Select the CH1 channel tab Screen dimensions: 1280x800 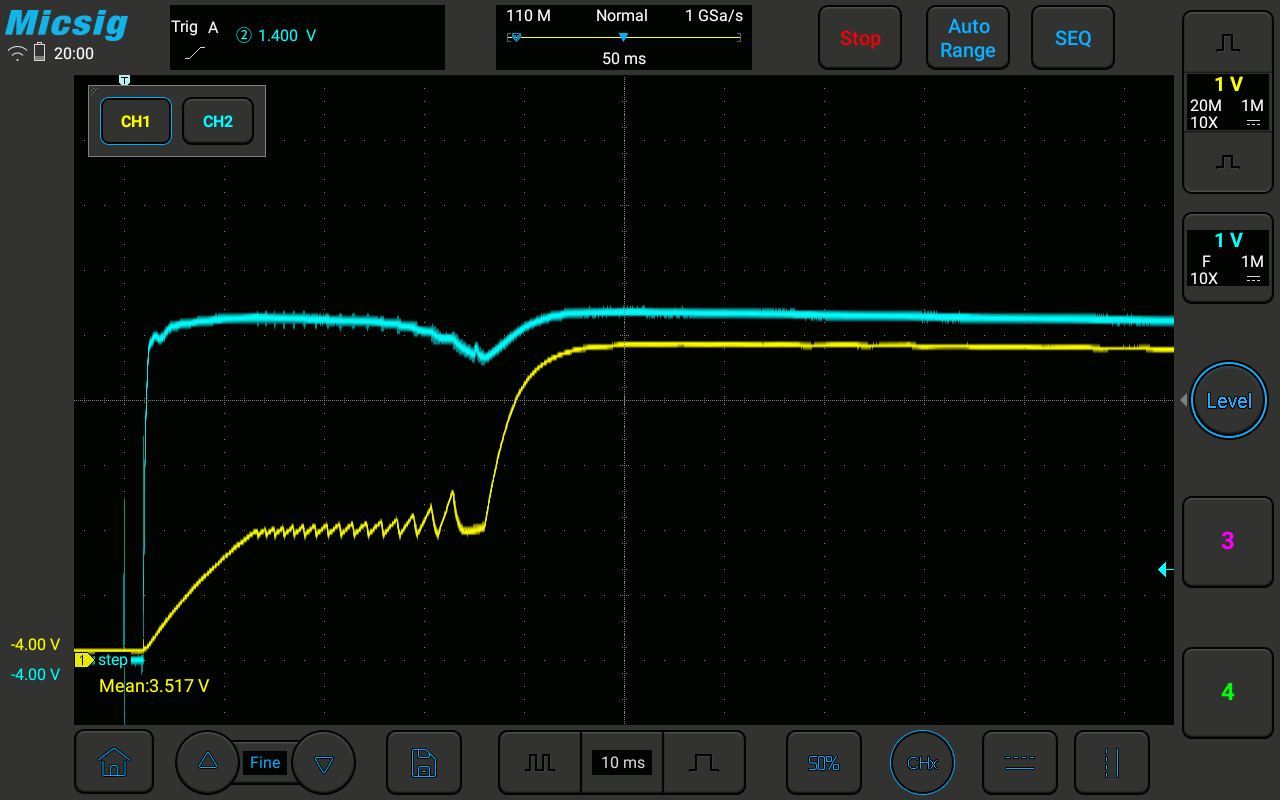coord(135,122)
